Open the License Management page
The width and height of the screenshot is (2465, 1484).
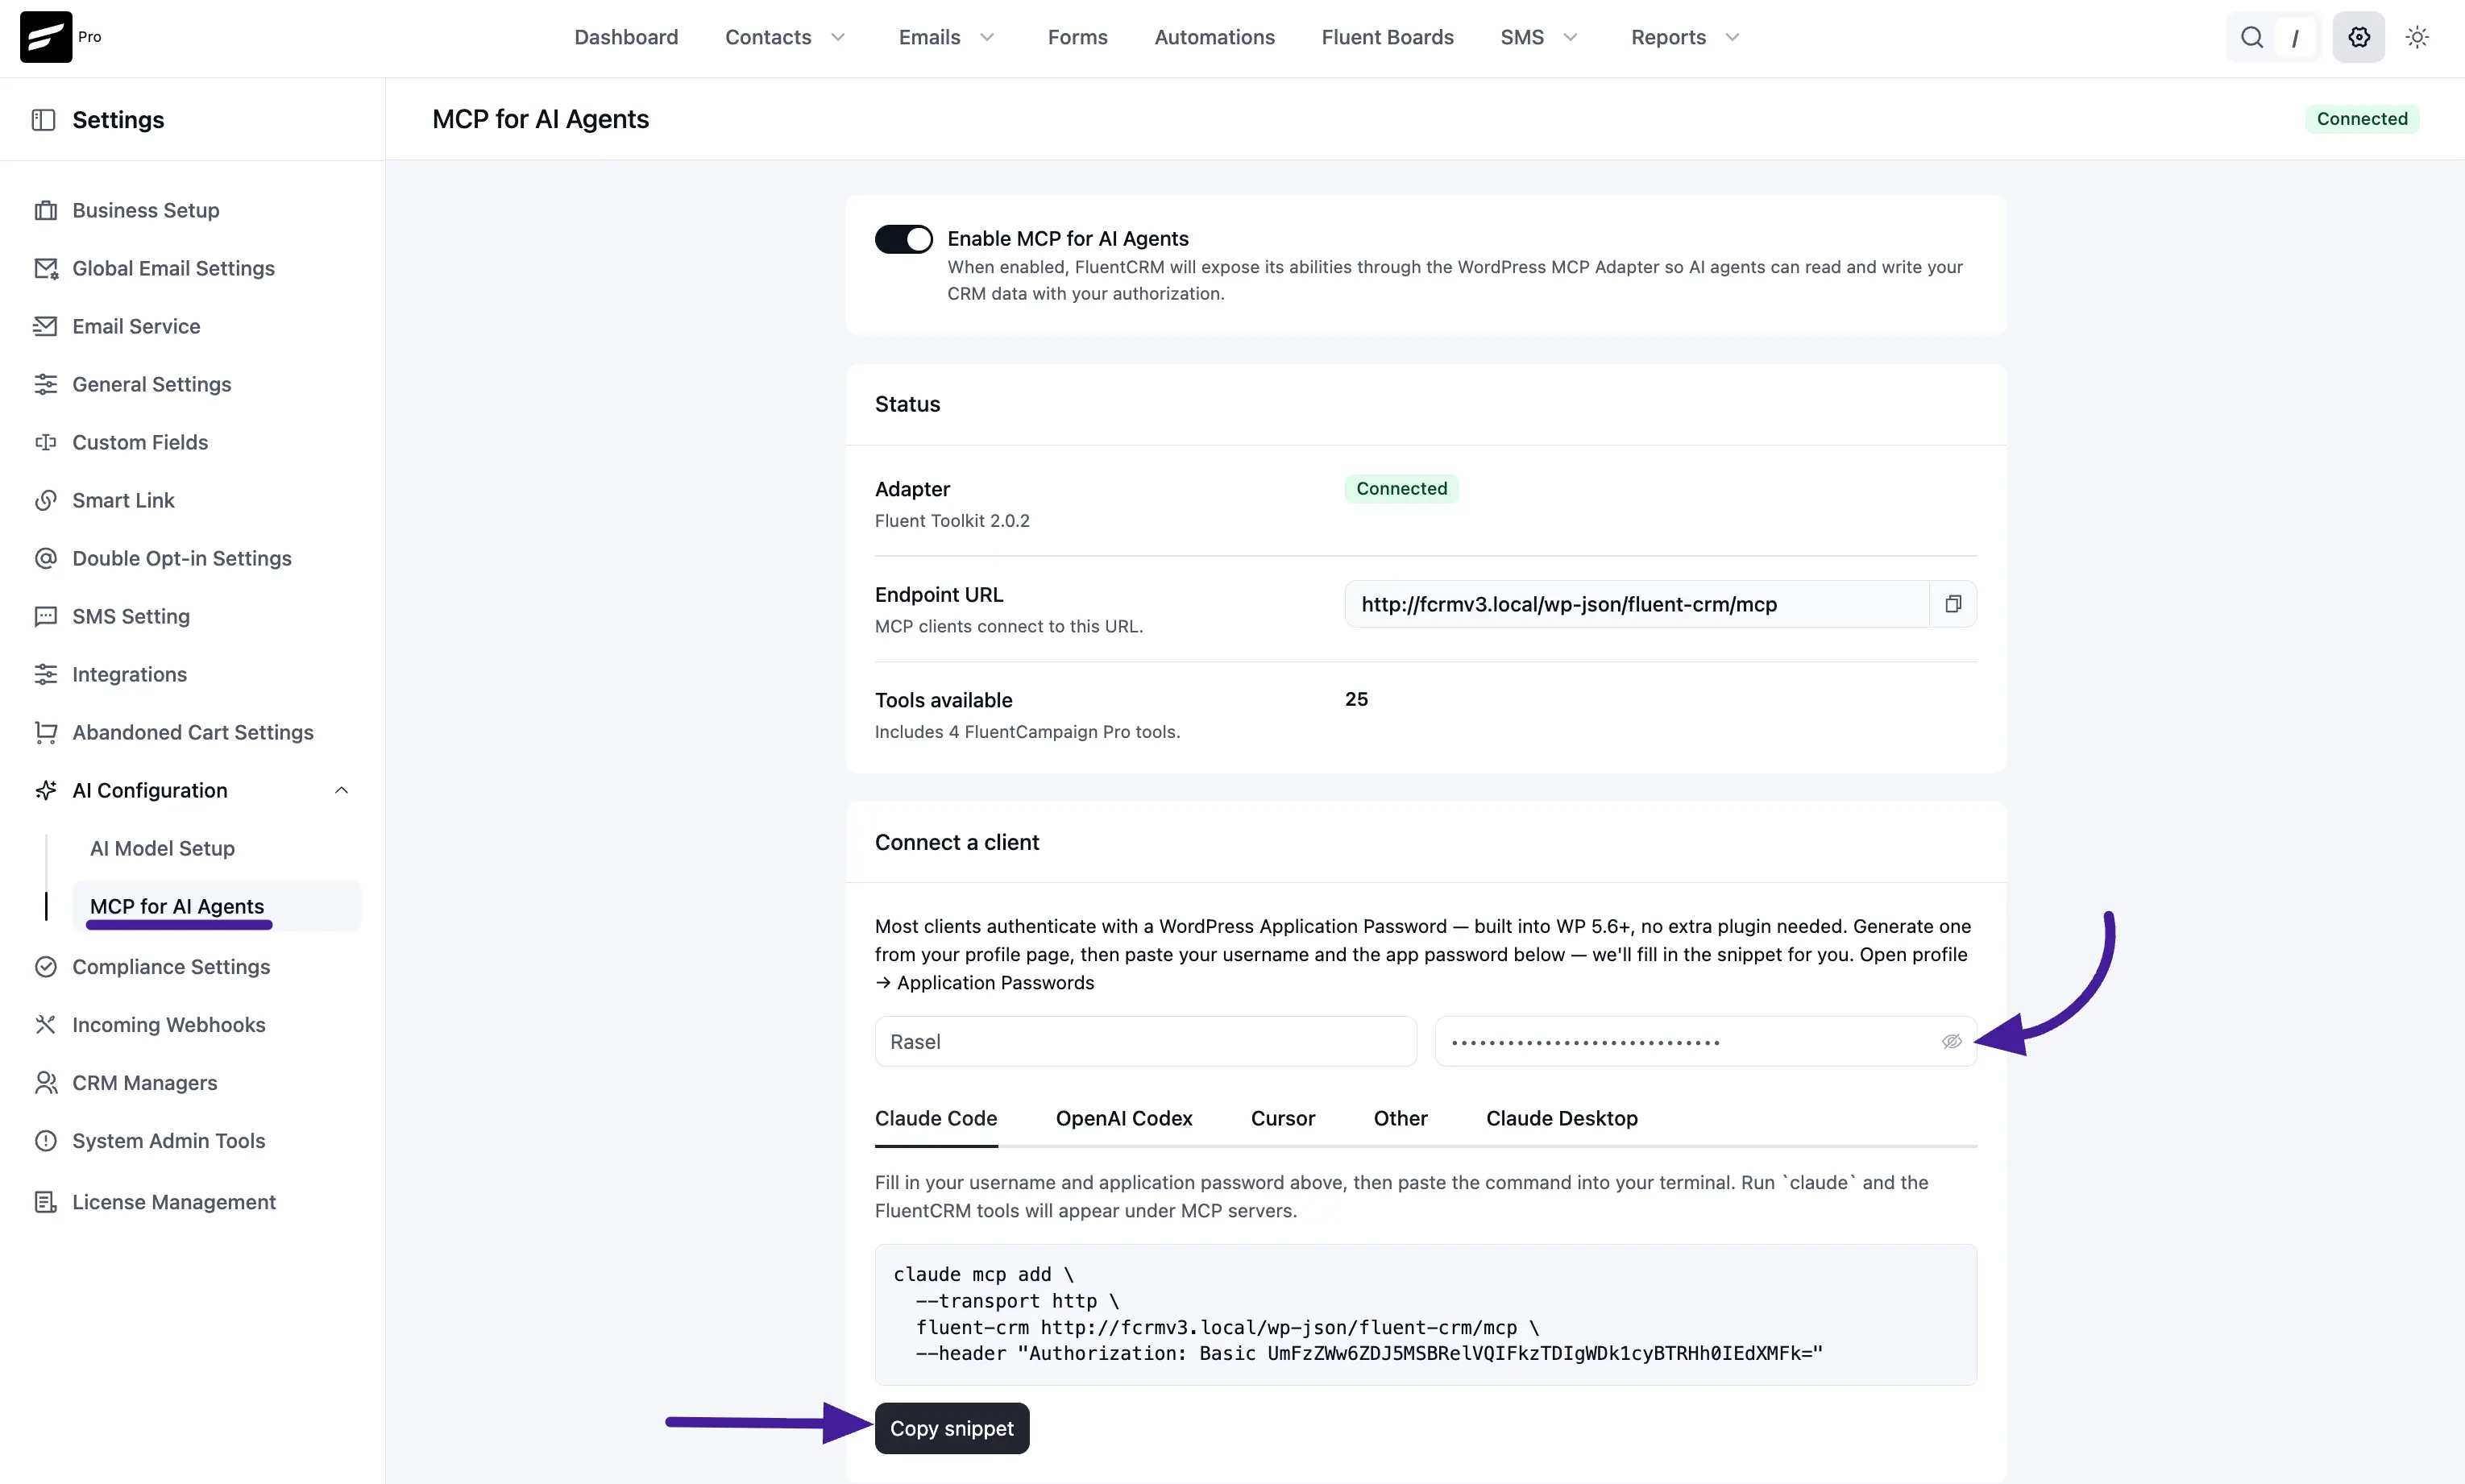(174, 1202)
